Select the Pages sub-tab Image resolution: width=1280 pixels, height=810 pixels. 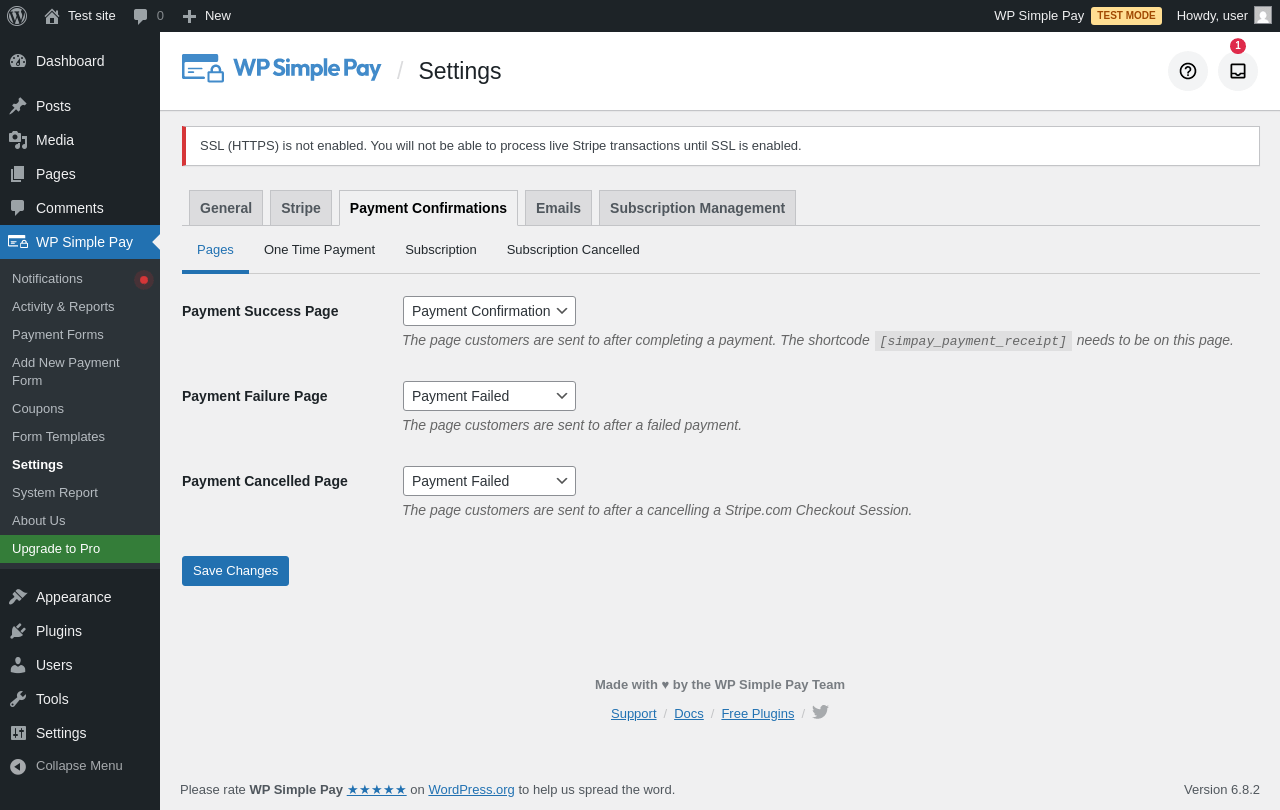coord(215,250)
